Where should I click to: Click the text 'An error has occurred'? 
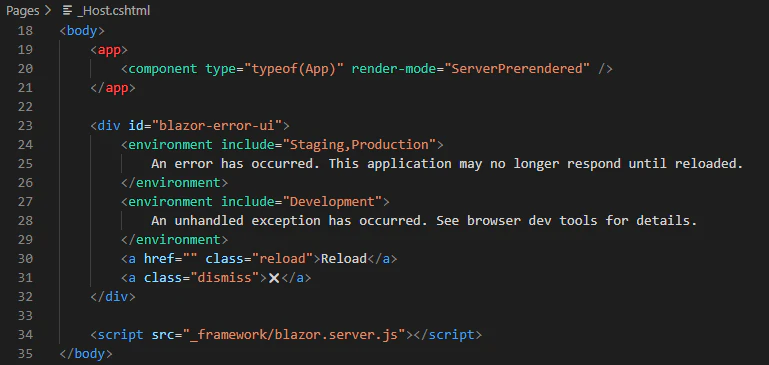[x=232, y=163]
